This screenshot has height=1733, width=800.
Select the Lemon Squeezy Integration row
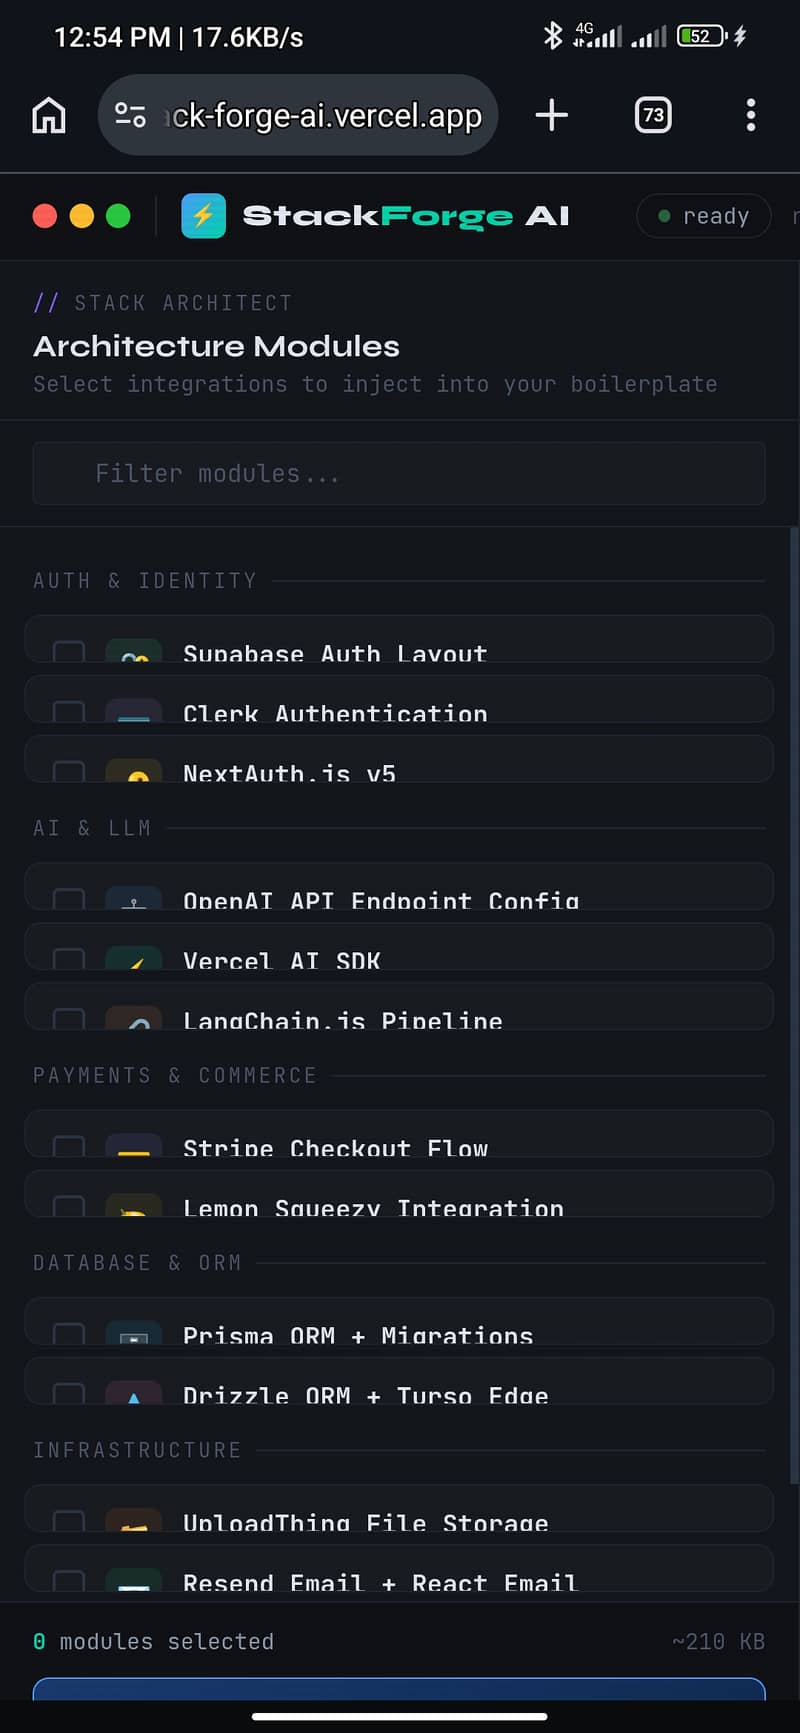[399, 1193]
